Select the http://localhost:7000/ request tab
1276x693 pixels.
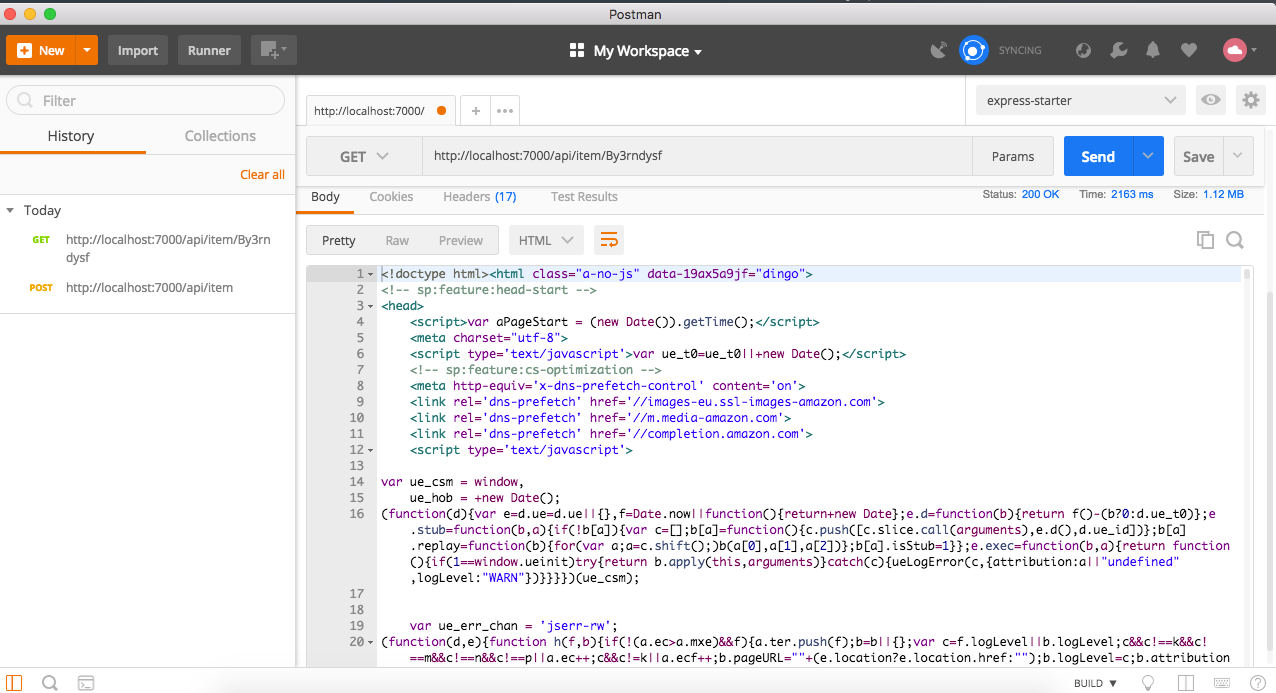point(380,111)
